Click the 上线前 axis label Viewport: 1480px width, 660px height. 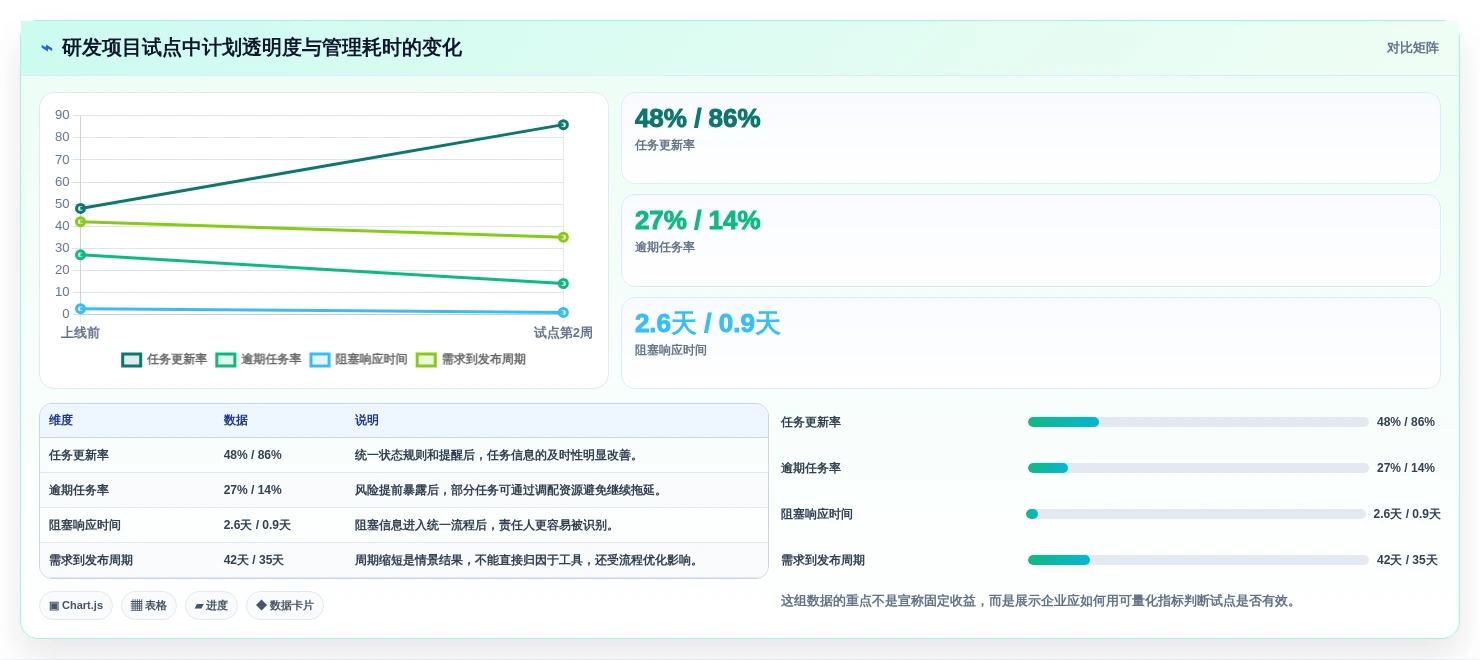(x=80, y=333)
